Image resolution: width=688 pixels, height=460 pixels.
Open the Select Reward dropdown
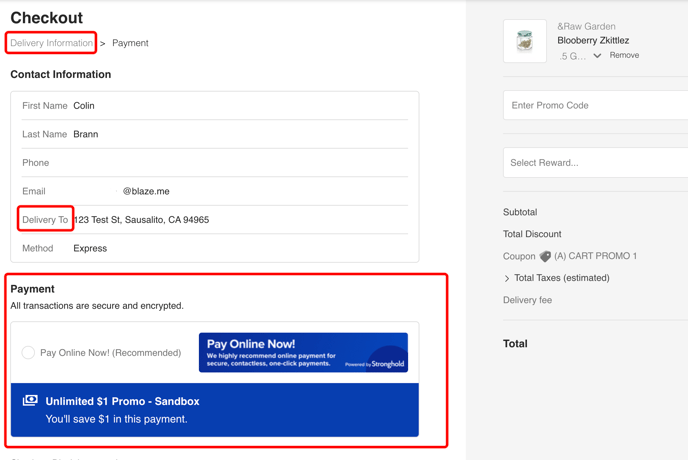[x=595, y=163]
